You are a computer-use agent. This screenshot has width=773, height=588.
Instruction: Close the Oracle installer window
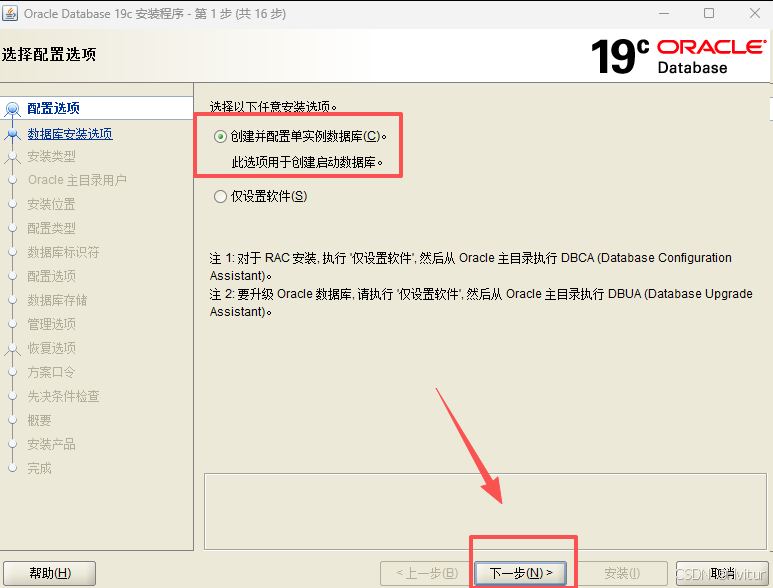point(755,13)
